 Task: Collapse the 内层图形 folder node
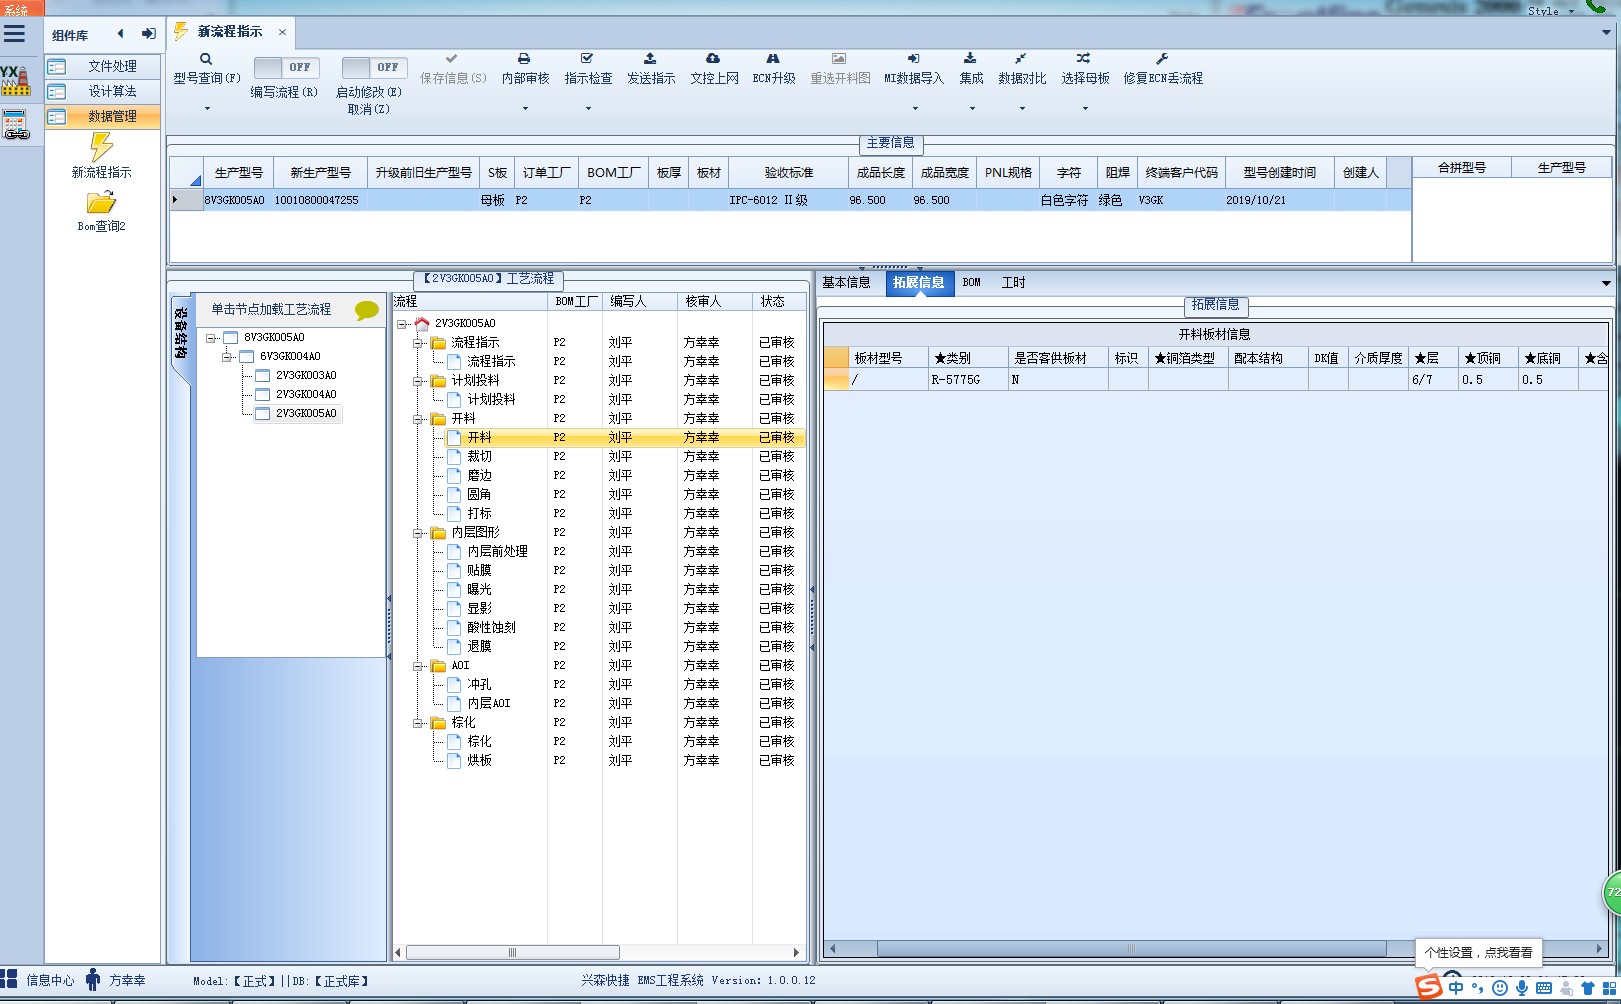[x=418, y=533]
